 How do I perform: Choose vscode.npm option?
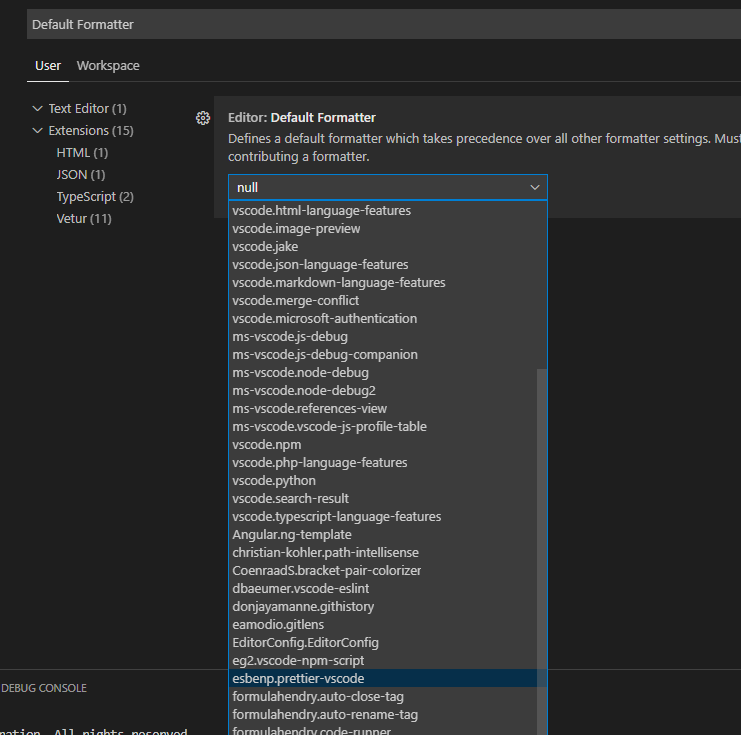point(383,444)
